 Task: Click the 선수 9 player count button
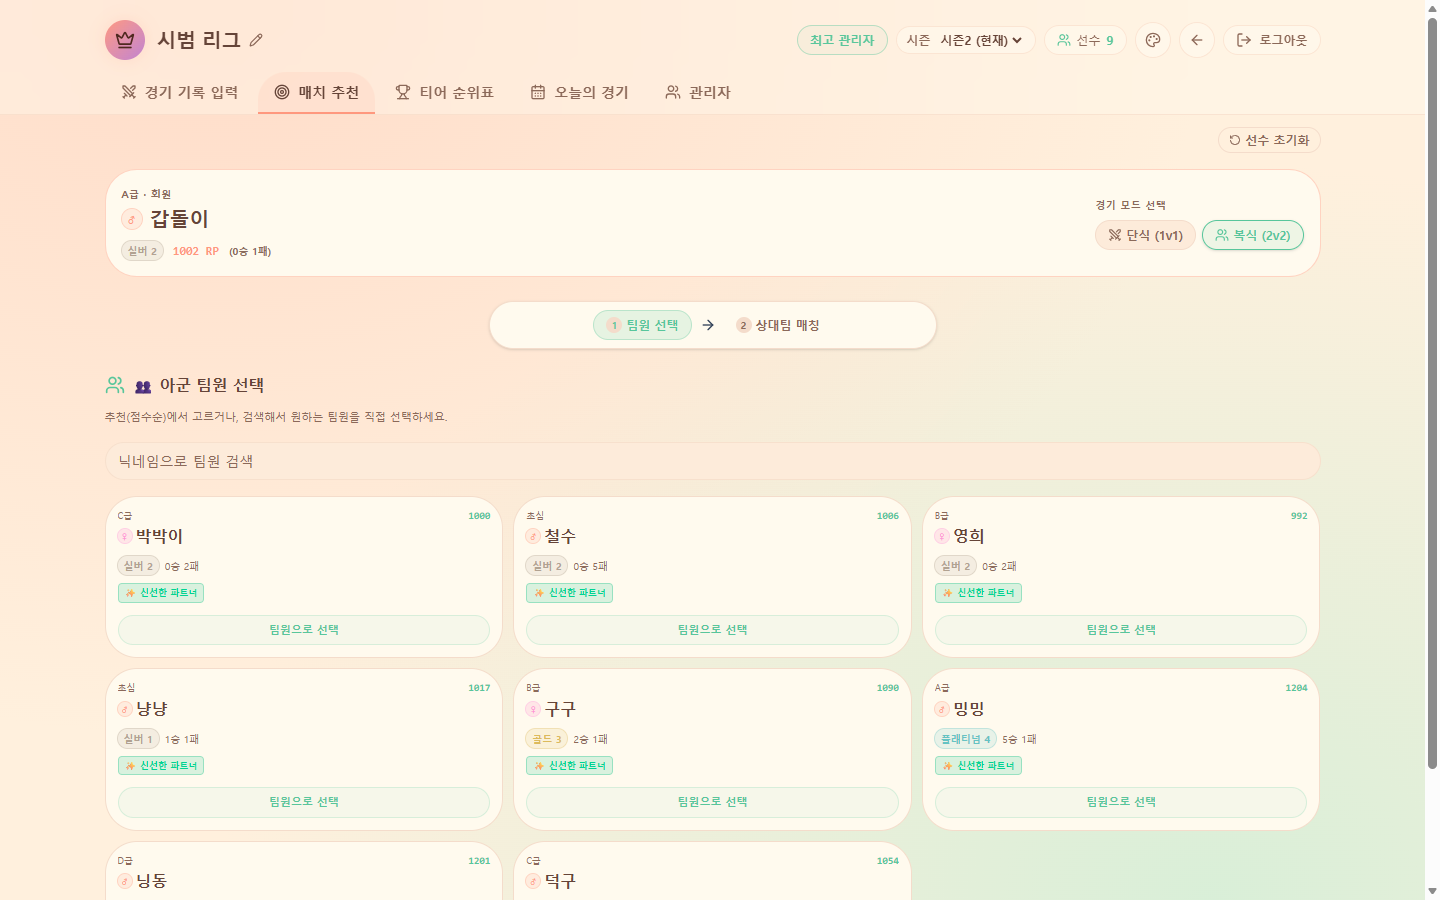[1085, 40]
